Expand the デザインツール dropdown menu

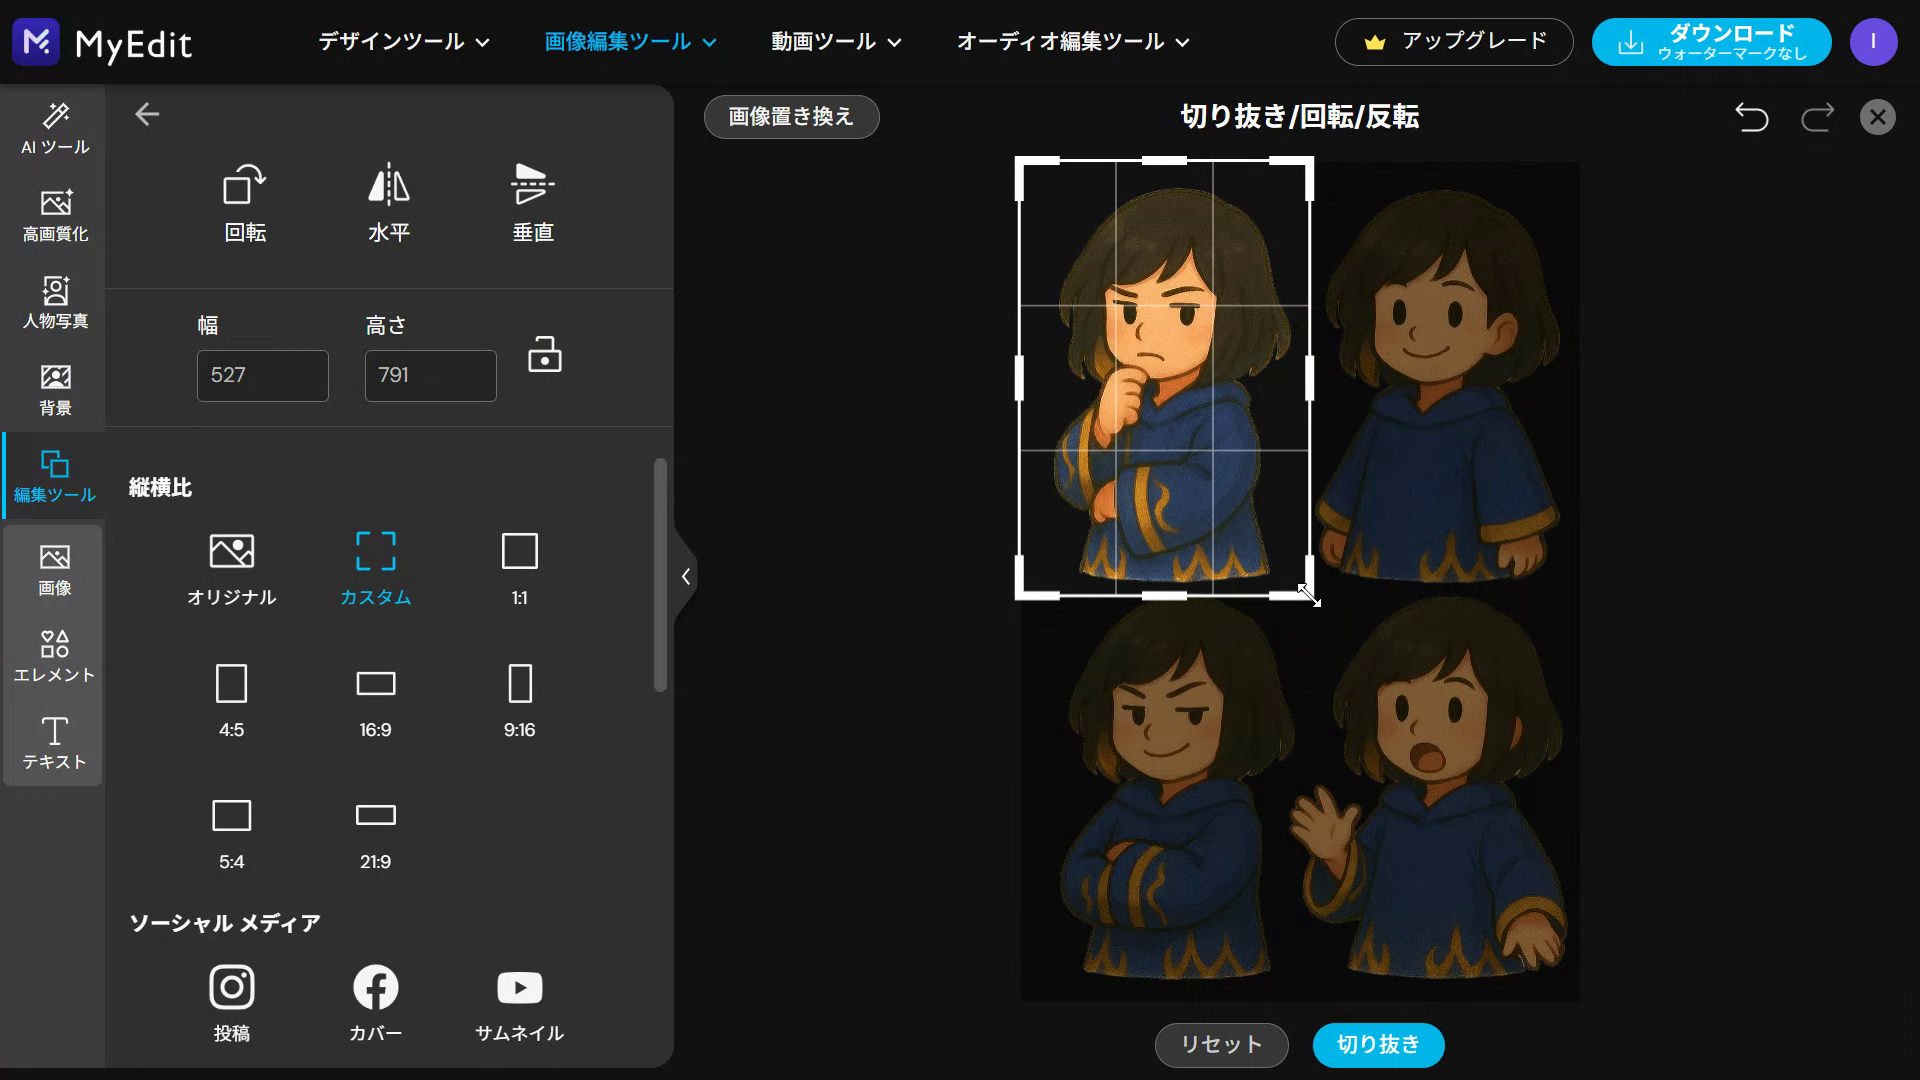pyautogui.click(x=404, y=42)
